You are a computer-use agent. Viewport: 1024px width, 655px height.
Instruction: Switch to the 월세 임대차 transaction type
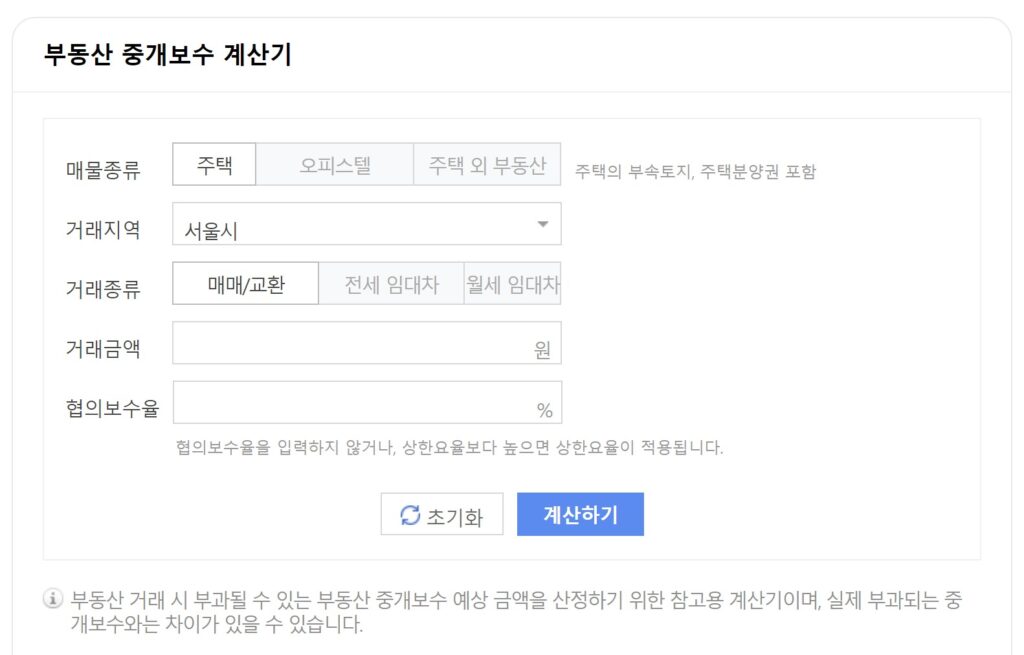(512, 284)
